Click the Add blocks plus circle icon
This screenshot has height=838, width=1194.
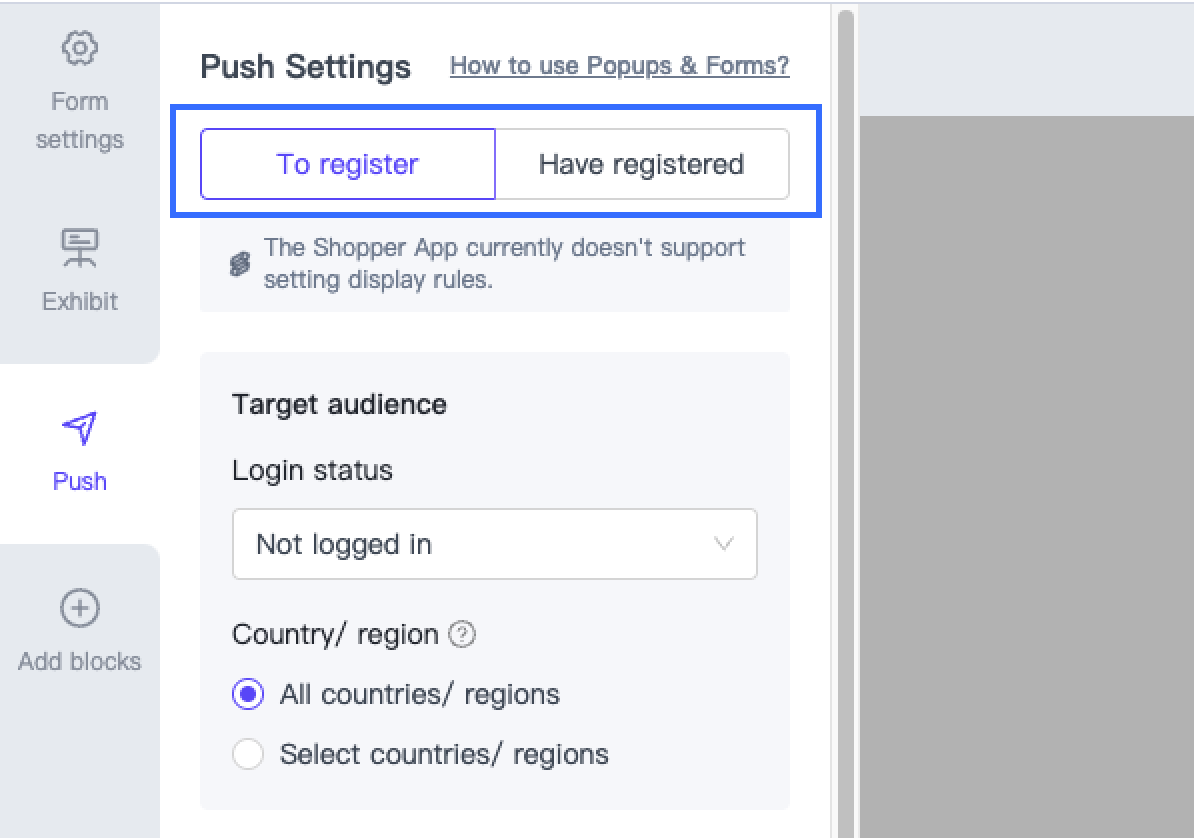click(79, 608)
